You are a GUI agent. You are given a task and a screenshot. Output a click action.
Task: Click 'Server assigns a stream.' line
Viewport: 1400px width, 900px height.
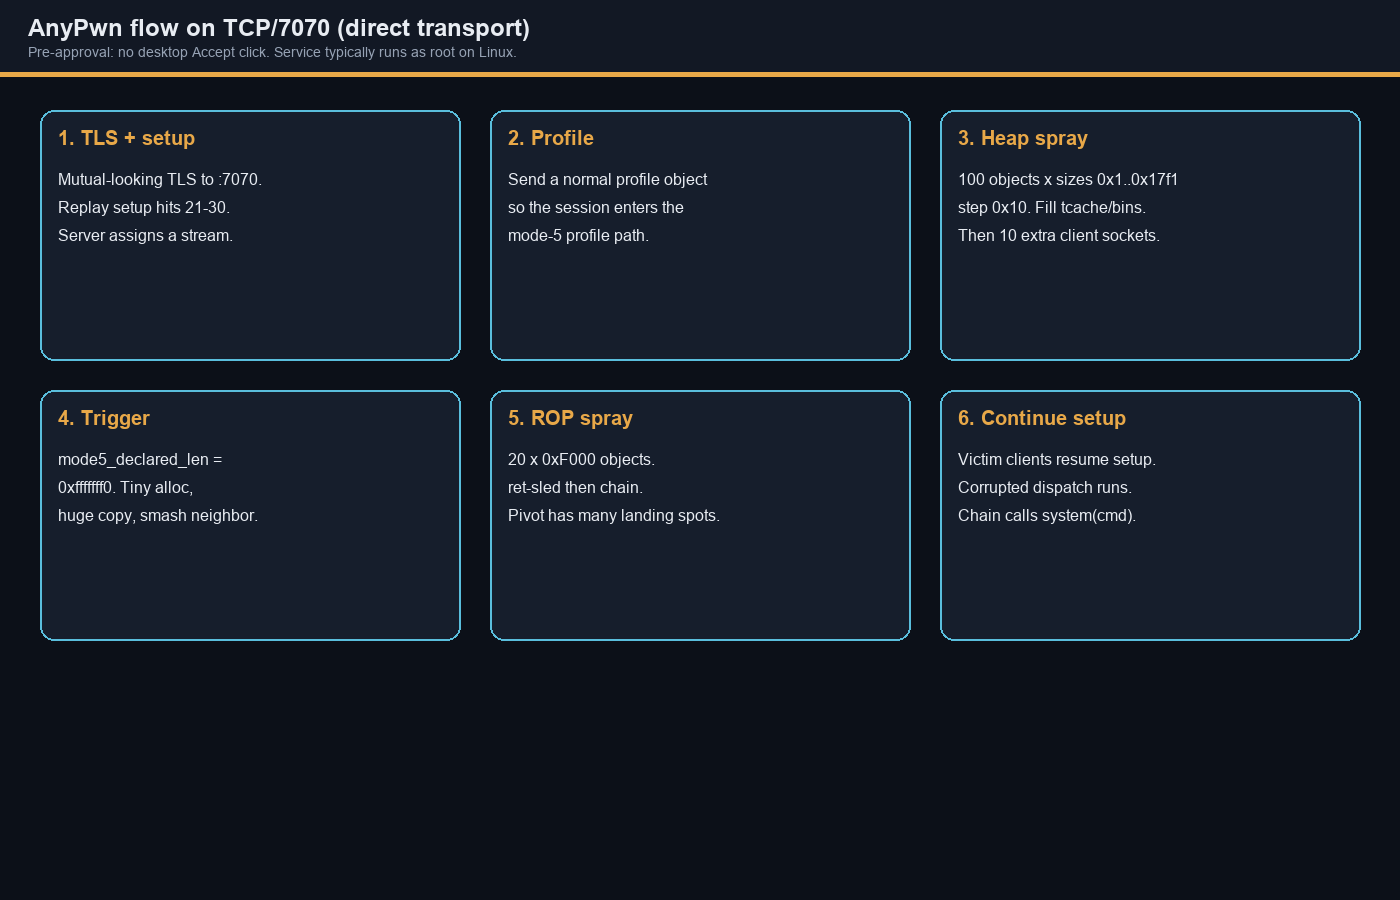[145, 235]
